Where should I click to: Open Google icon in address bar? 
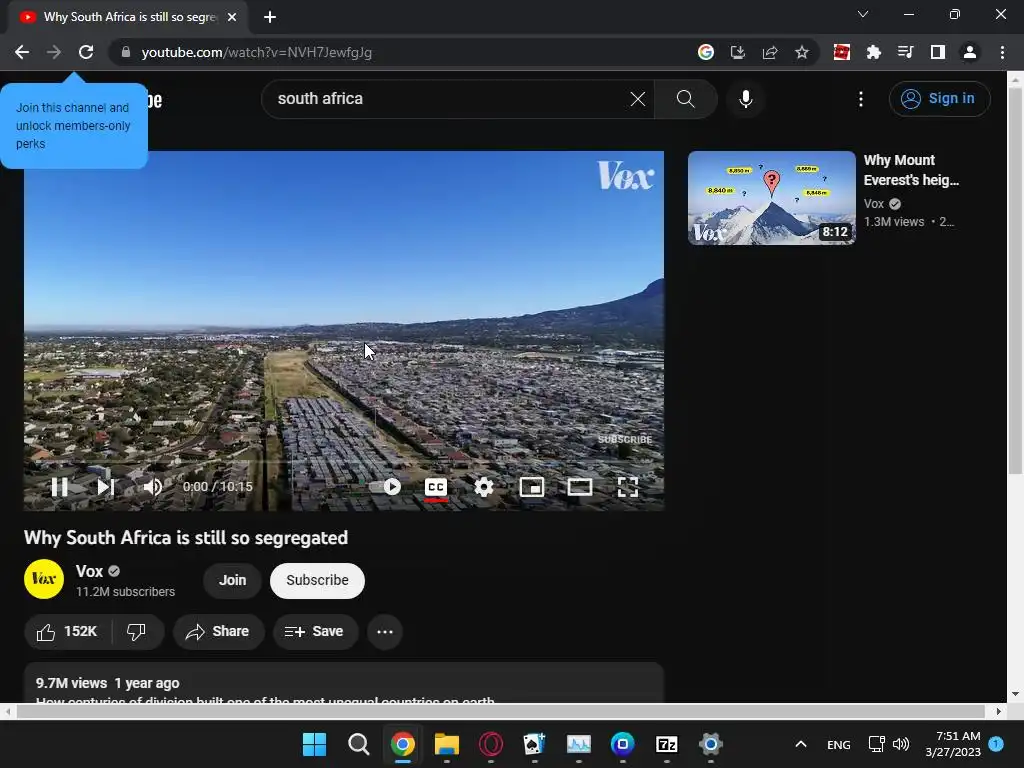tap(706, 52)
